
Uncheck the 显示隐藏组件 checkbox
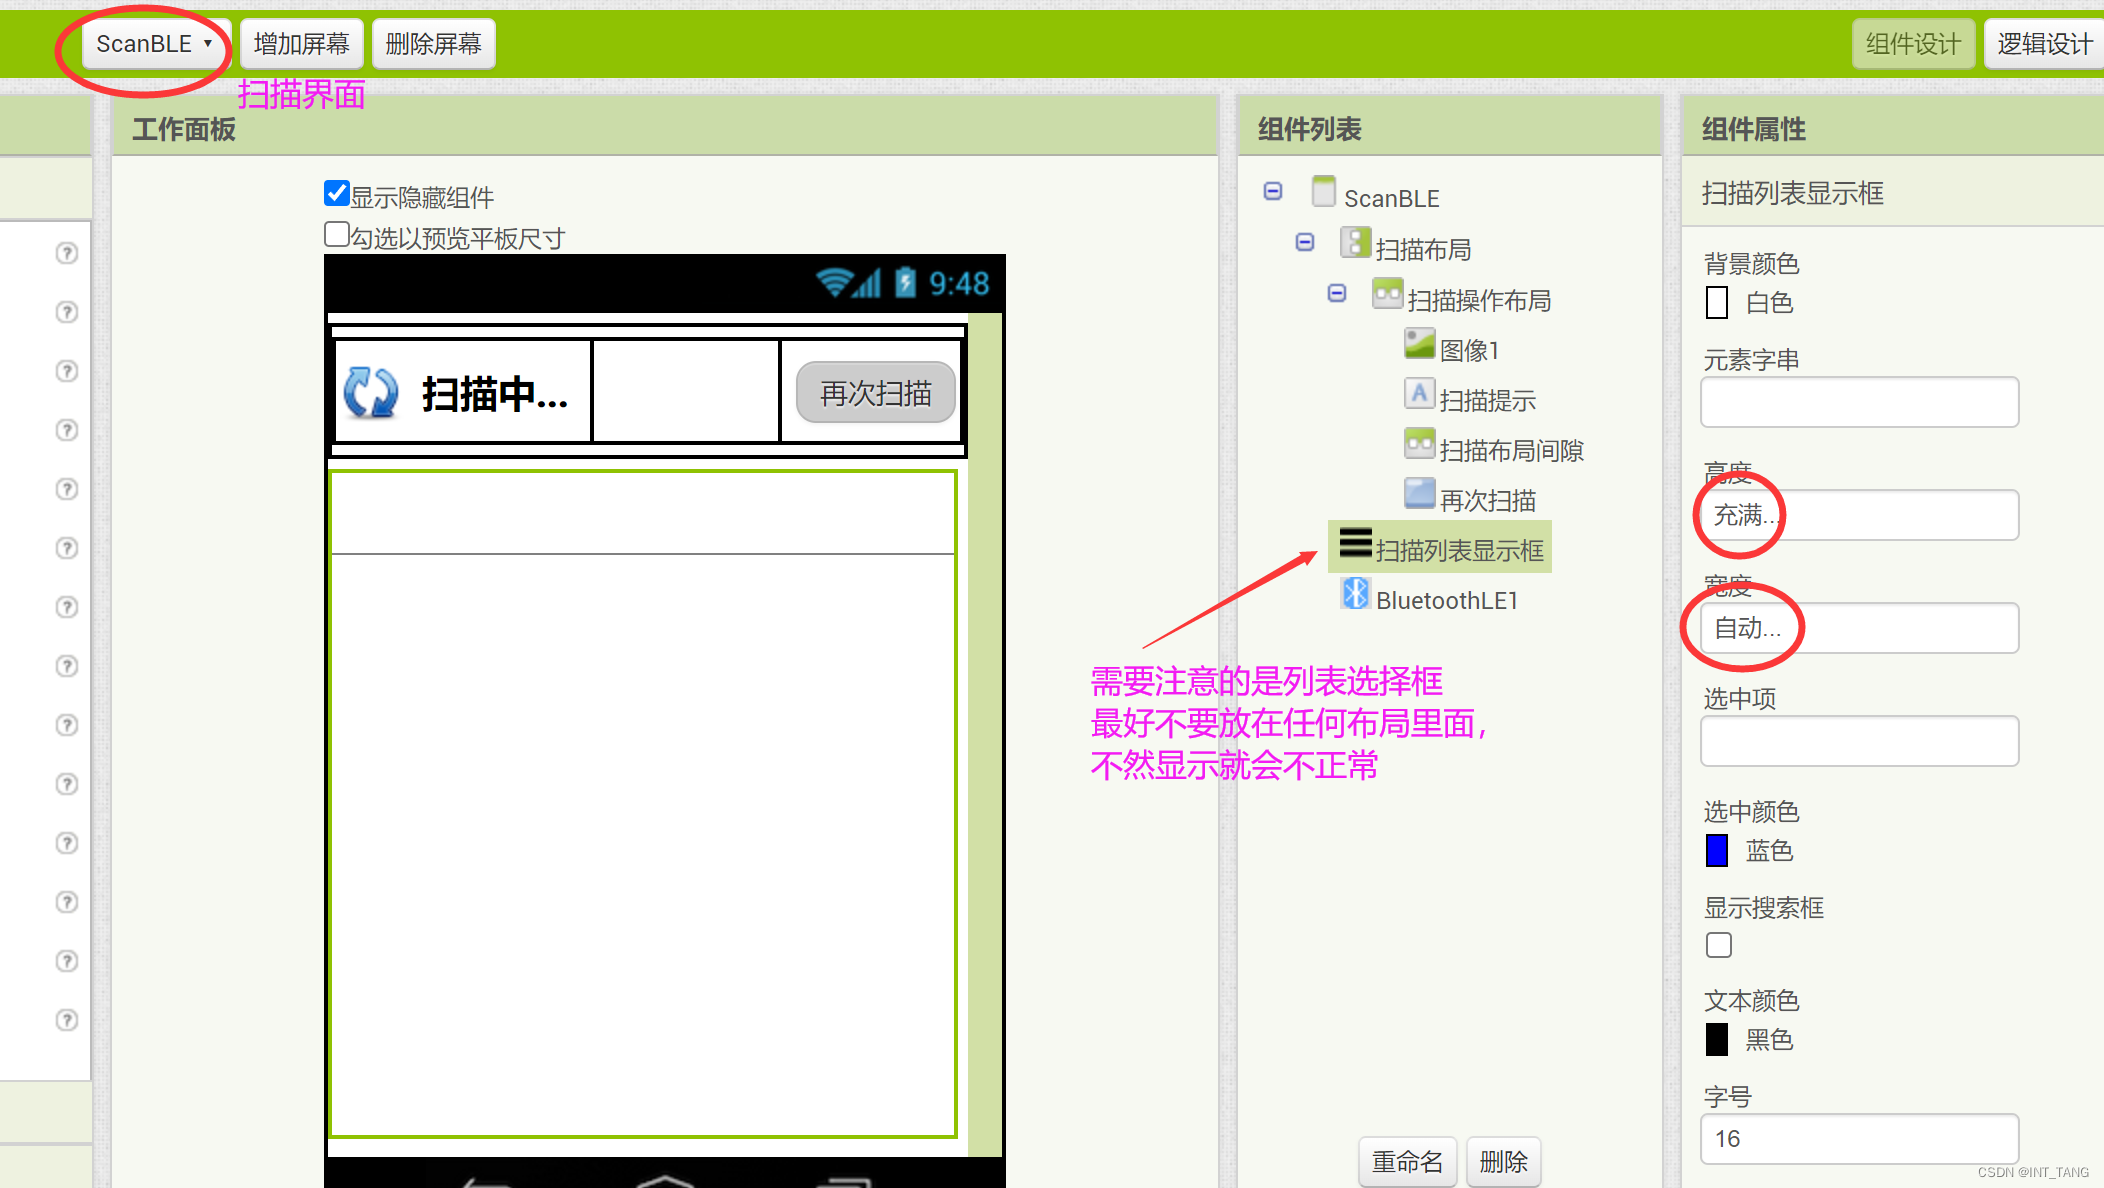tap(335, 193)
